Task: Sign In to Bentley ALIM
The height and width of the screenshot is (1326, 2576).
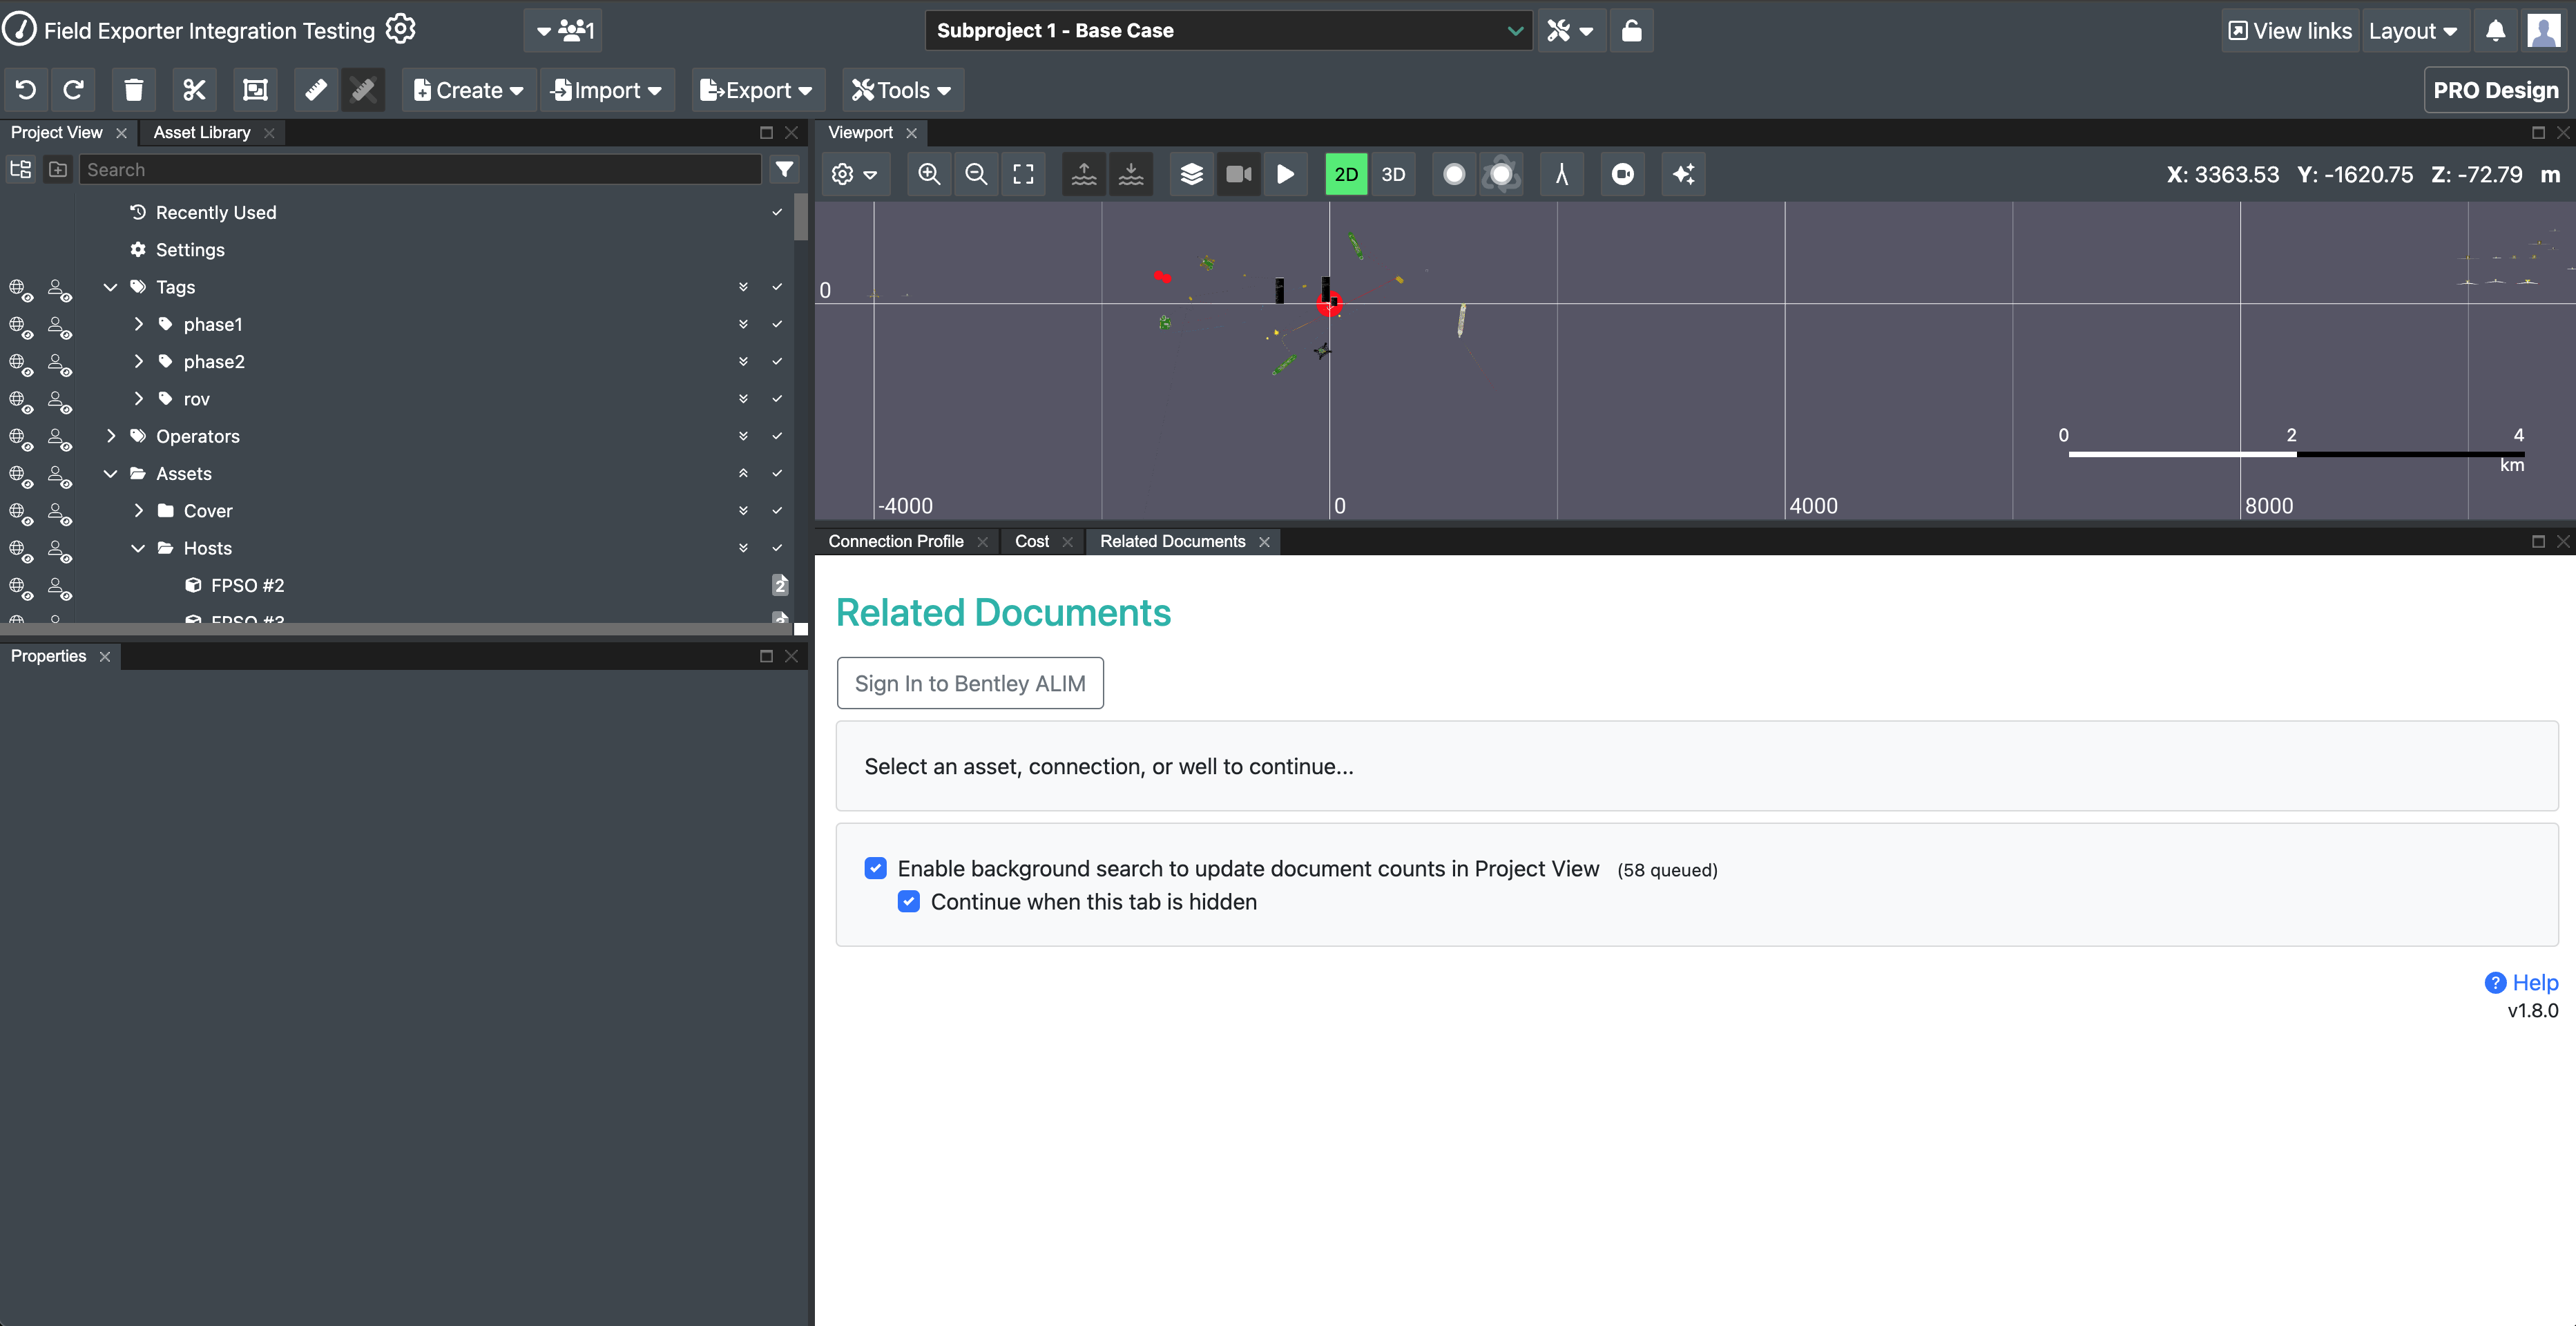Action: click(970, 682)
